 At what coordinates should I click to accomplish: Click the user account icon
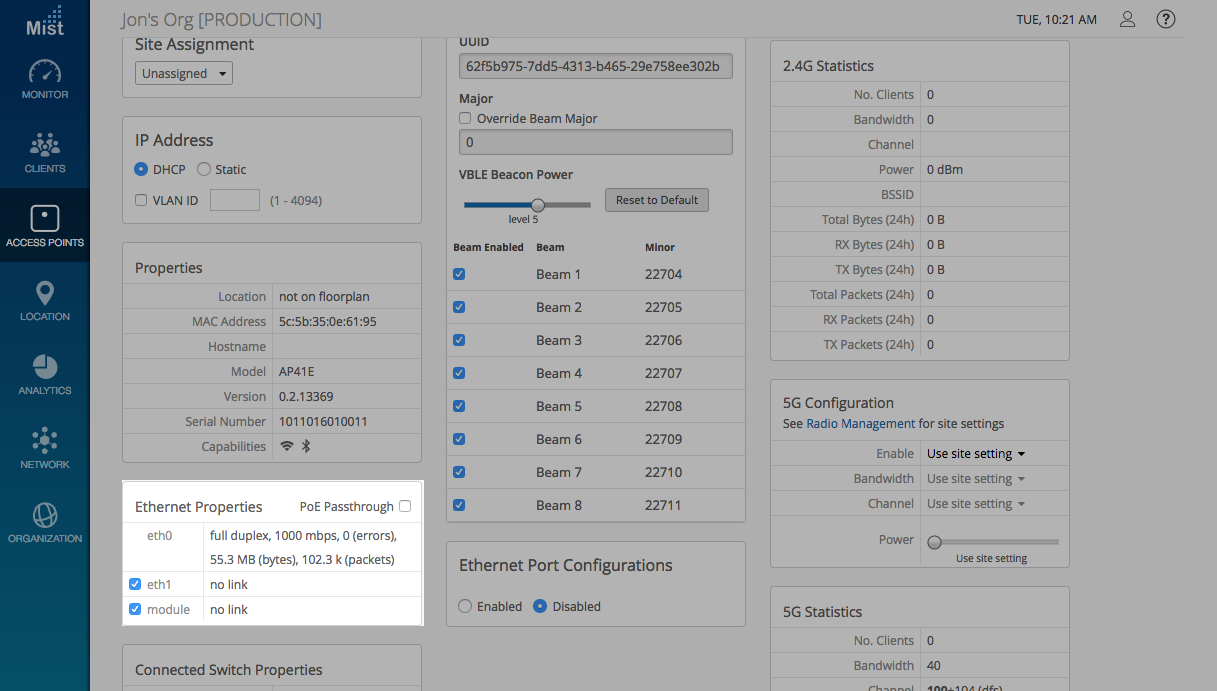1127,19
